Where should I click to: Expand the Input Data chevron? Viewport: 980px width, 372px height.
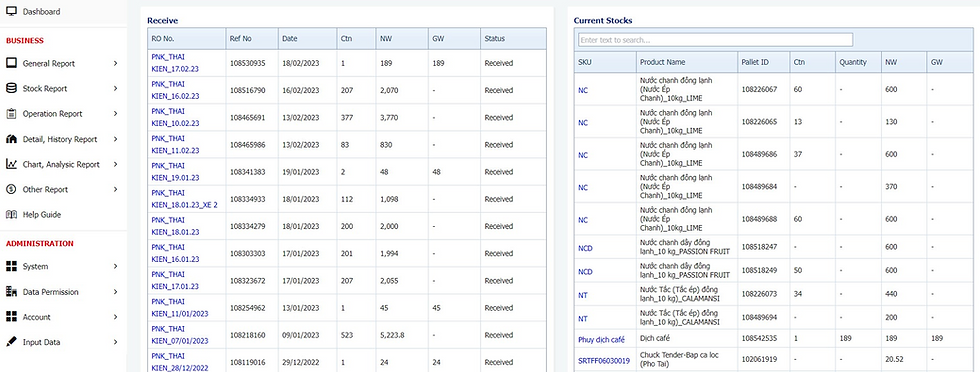[116, 342]
